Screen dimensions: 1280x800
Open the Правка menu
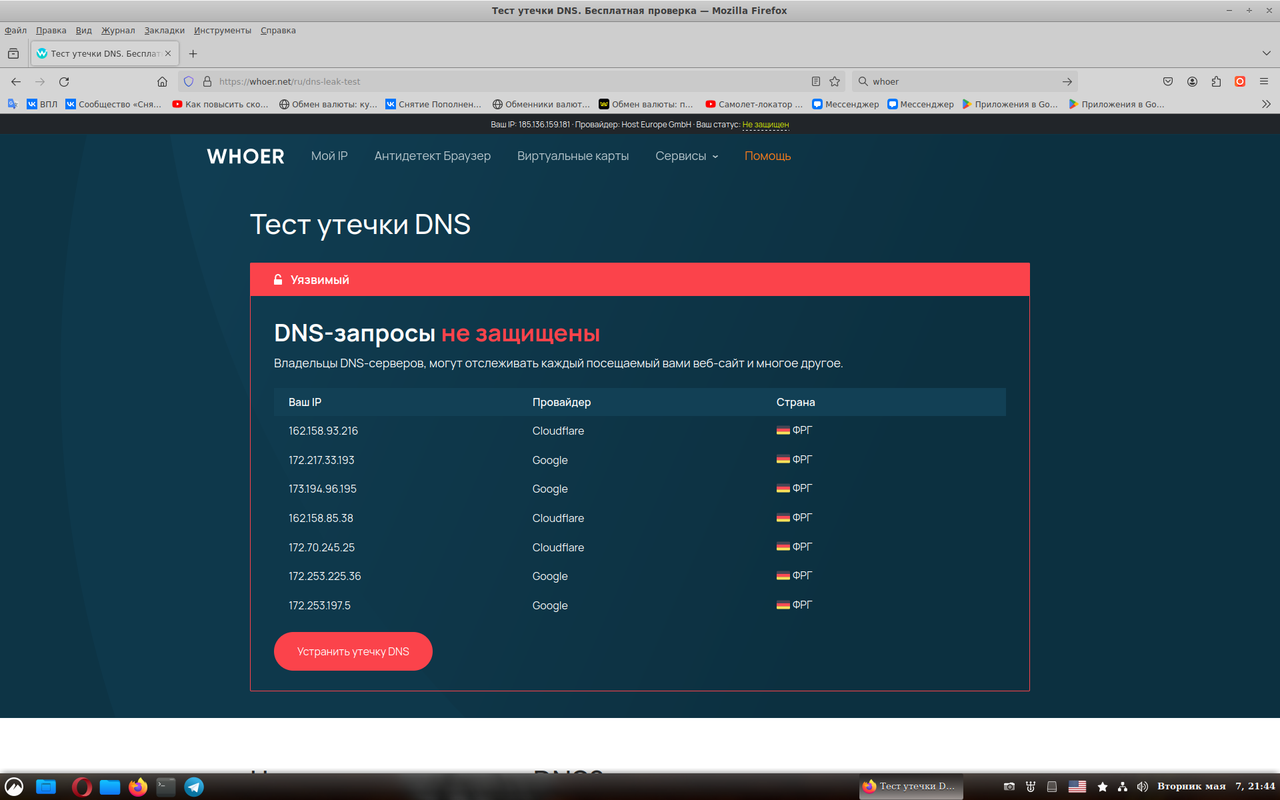coord(51,30)
